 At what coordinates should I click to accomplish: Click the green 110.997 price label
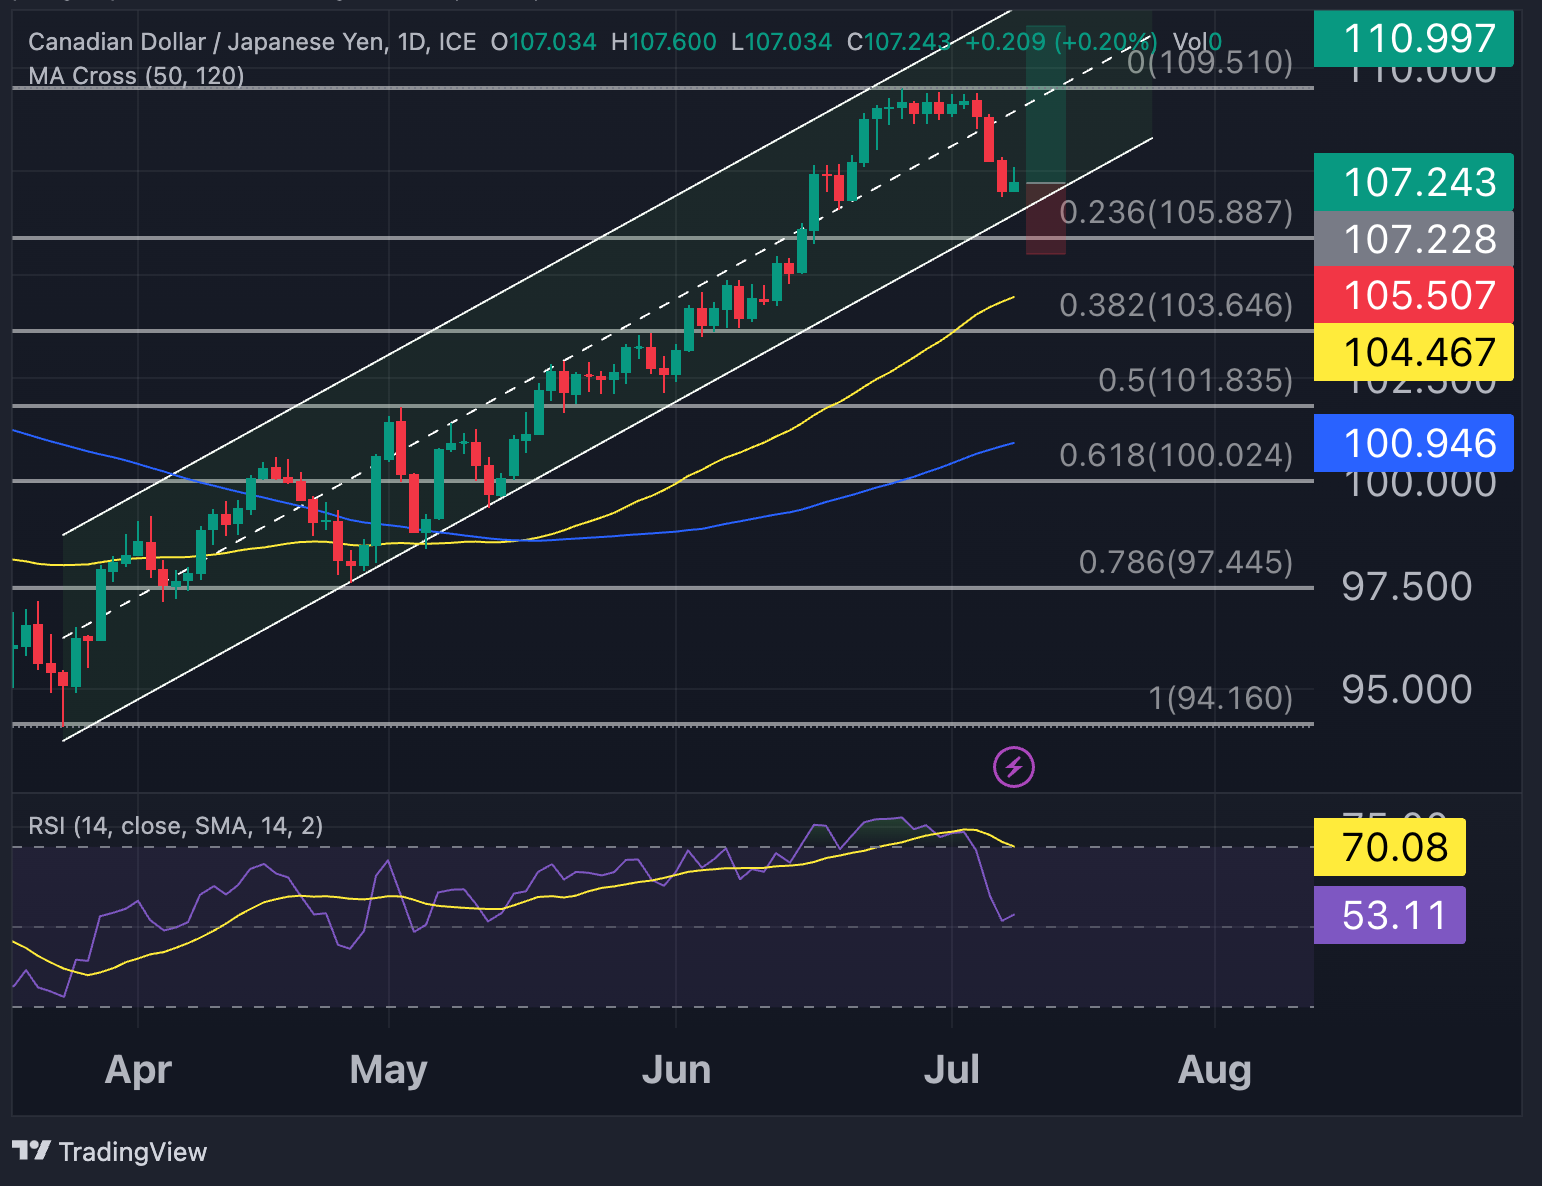pyautogui.click(x=1413, y=39)
